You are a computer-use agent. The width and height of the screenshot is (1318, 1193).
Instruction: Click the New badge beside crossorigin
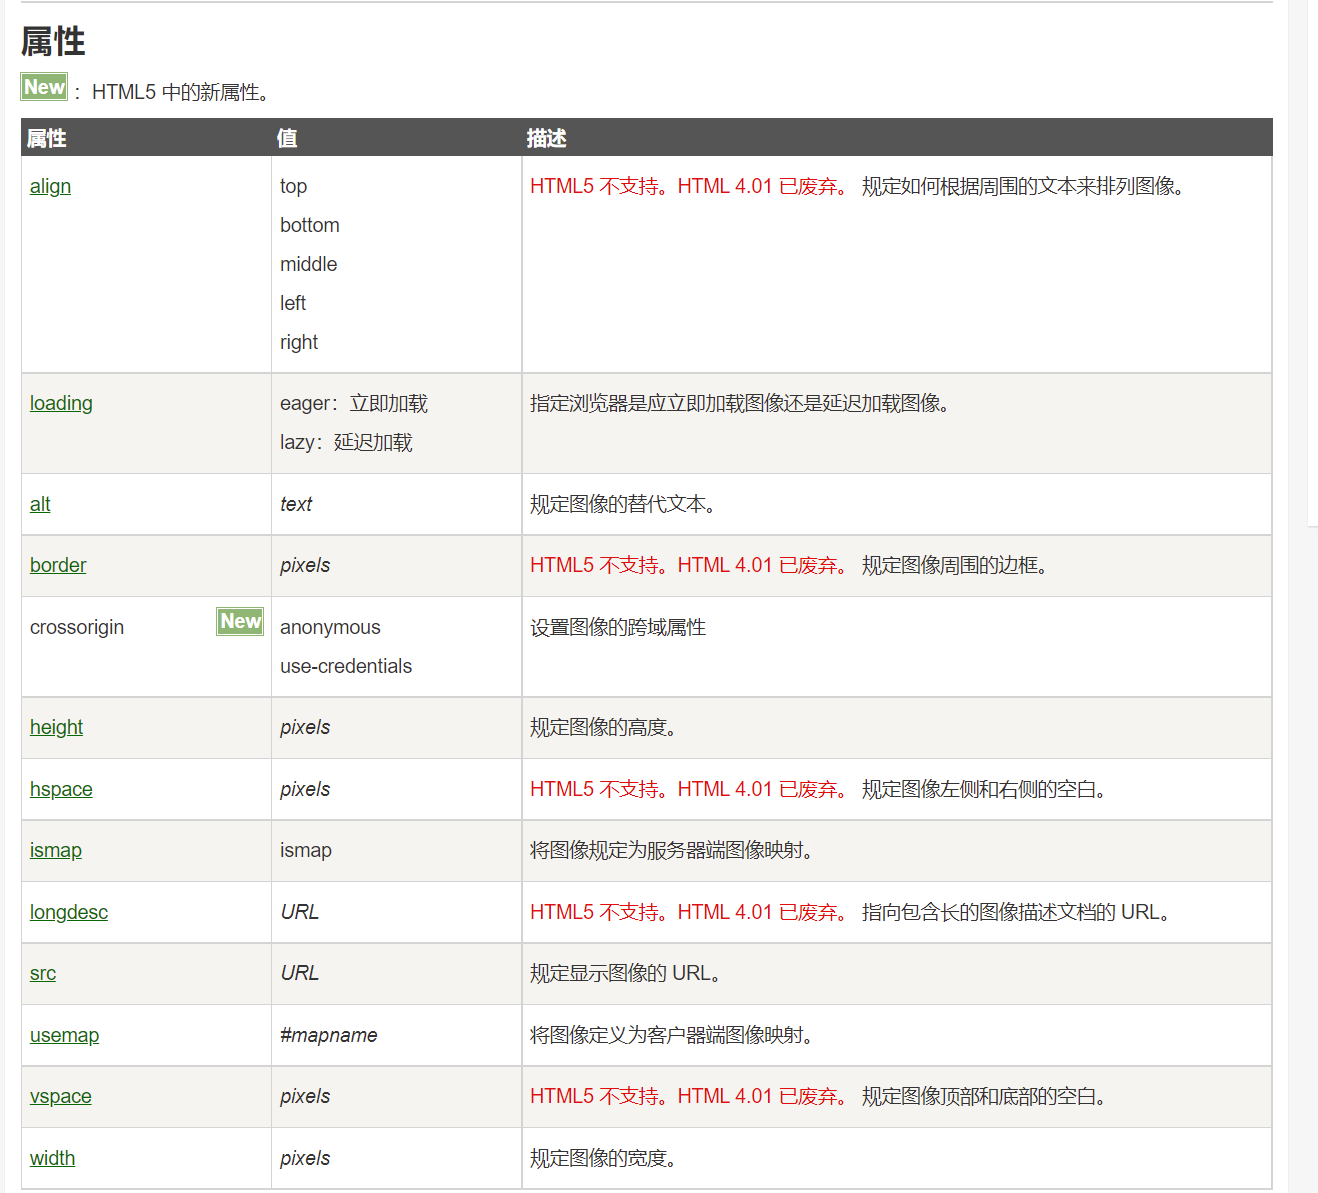tap(240, 622)
